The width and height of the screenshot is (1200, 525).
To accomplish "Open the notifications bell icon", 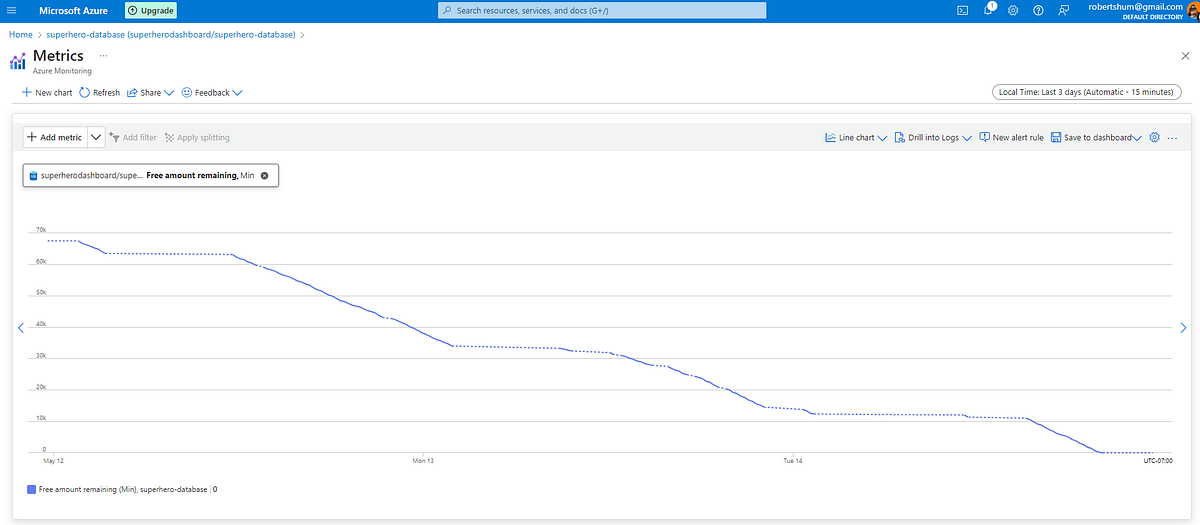I will 988,10.
